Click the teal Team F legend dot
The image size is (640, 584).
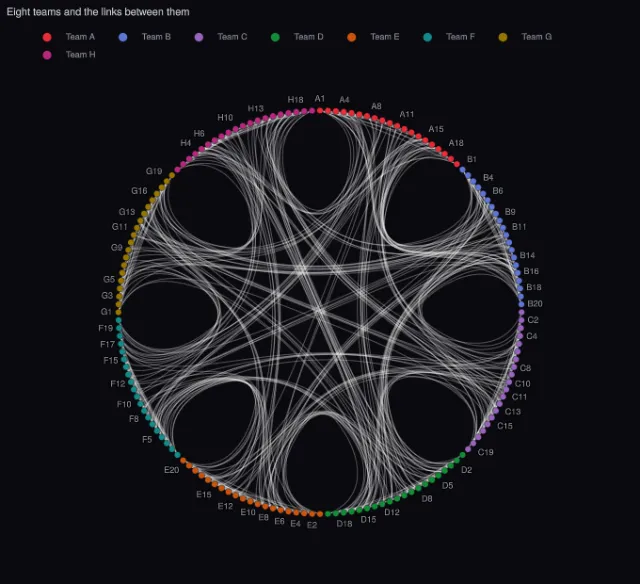pos(427,37)
